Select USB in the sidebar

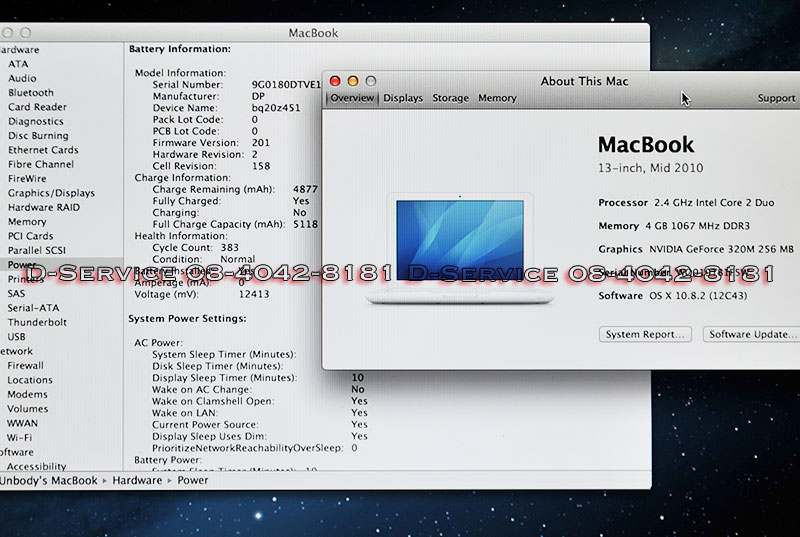(16, 337)
